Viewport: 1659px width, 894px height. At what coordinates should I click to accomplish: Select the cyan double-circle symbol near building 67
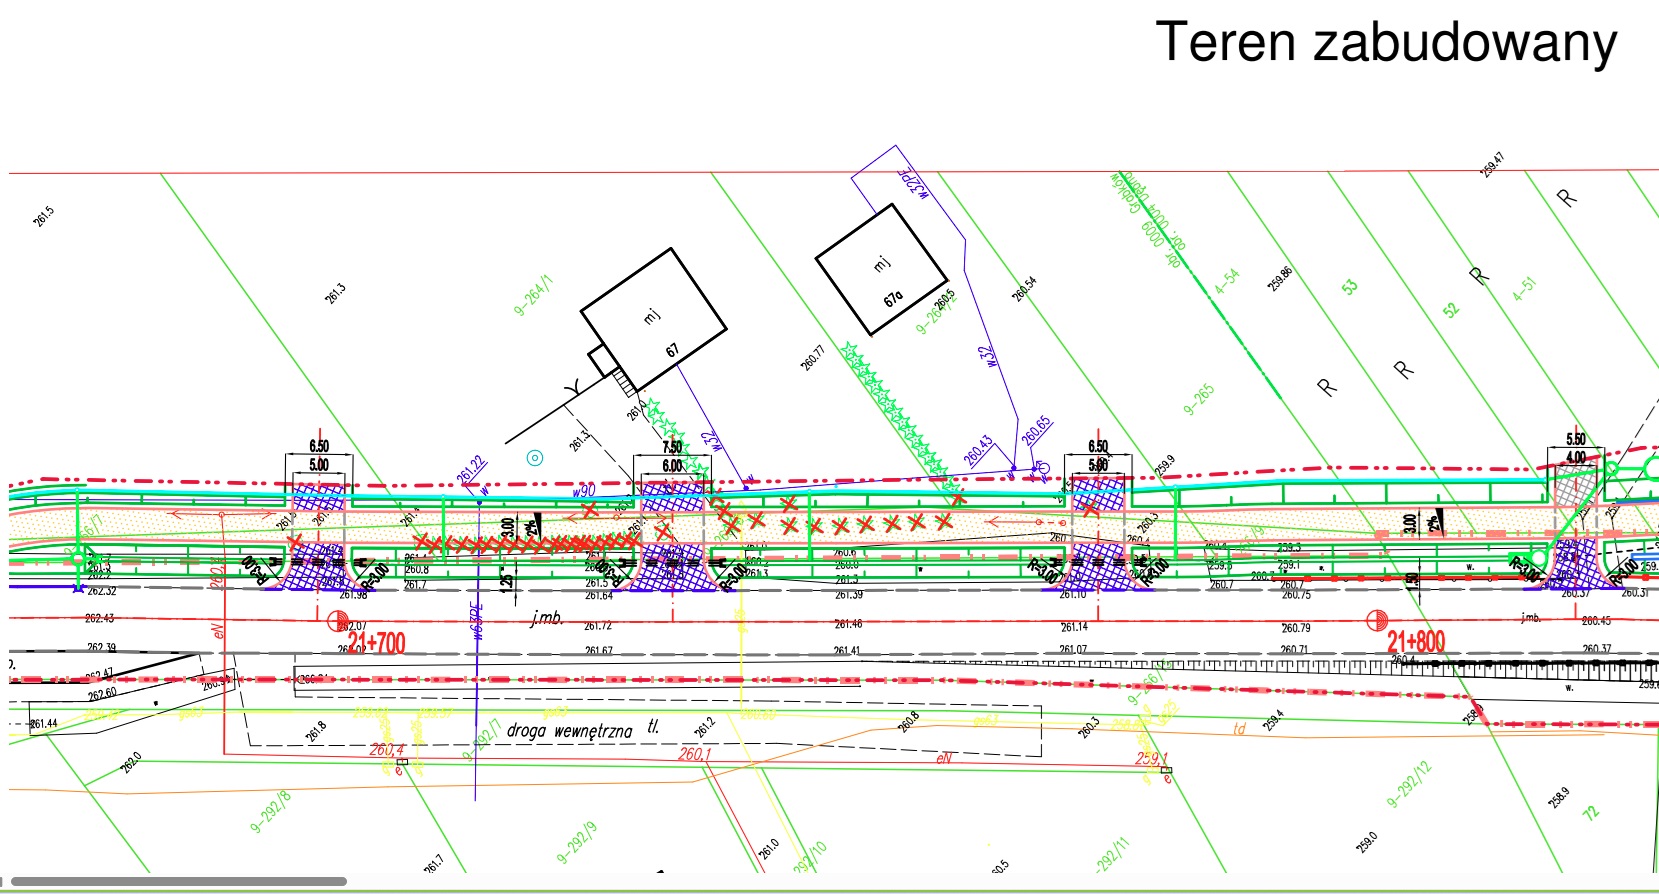tap(535, 458)
